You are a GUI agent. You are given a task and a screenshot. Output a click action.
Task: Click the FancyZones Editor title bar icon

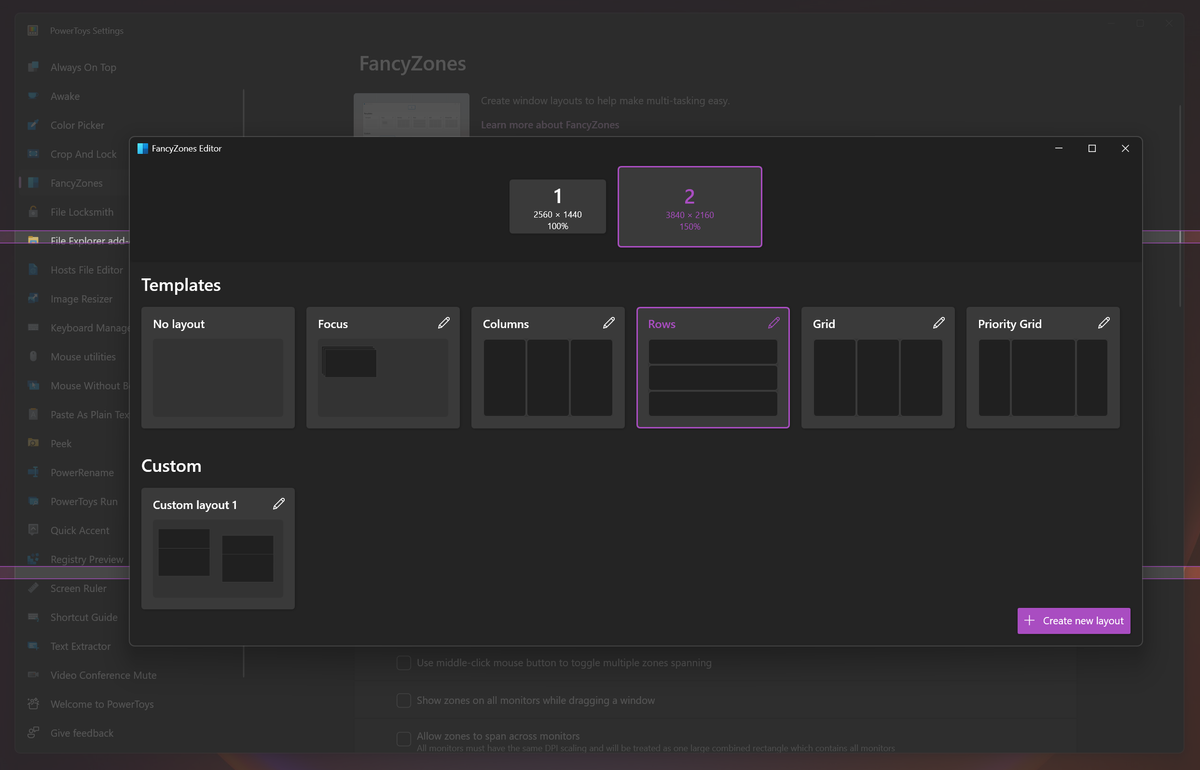click(x=143, y=148)
